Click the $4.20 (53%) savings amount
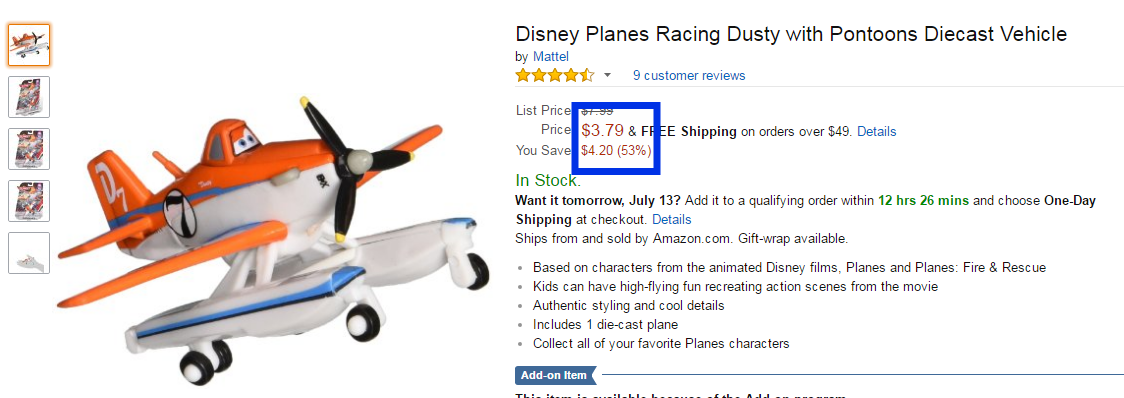The width and height of the screenshot is (1124, 398). coord(616,151)
